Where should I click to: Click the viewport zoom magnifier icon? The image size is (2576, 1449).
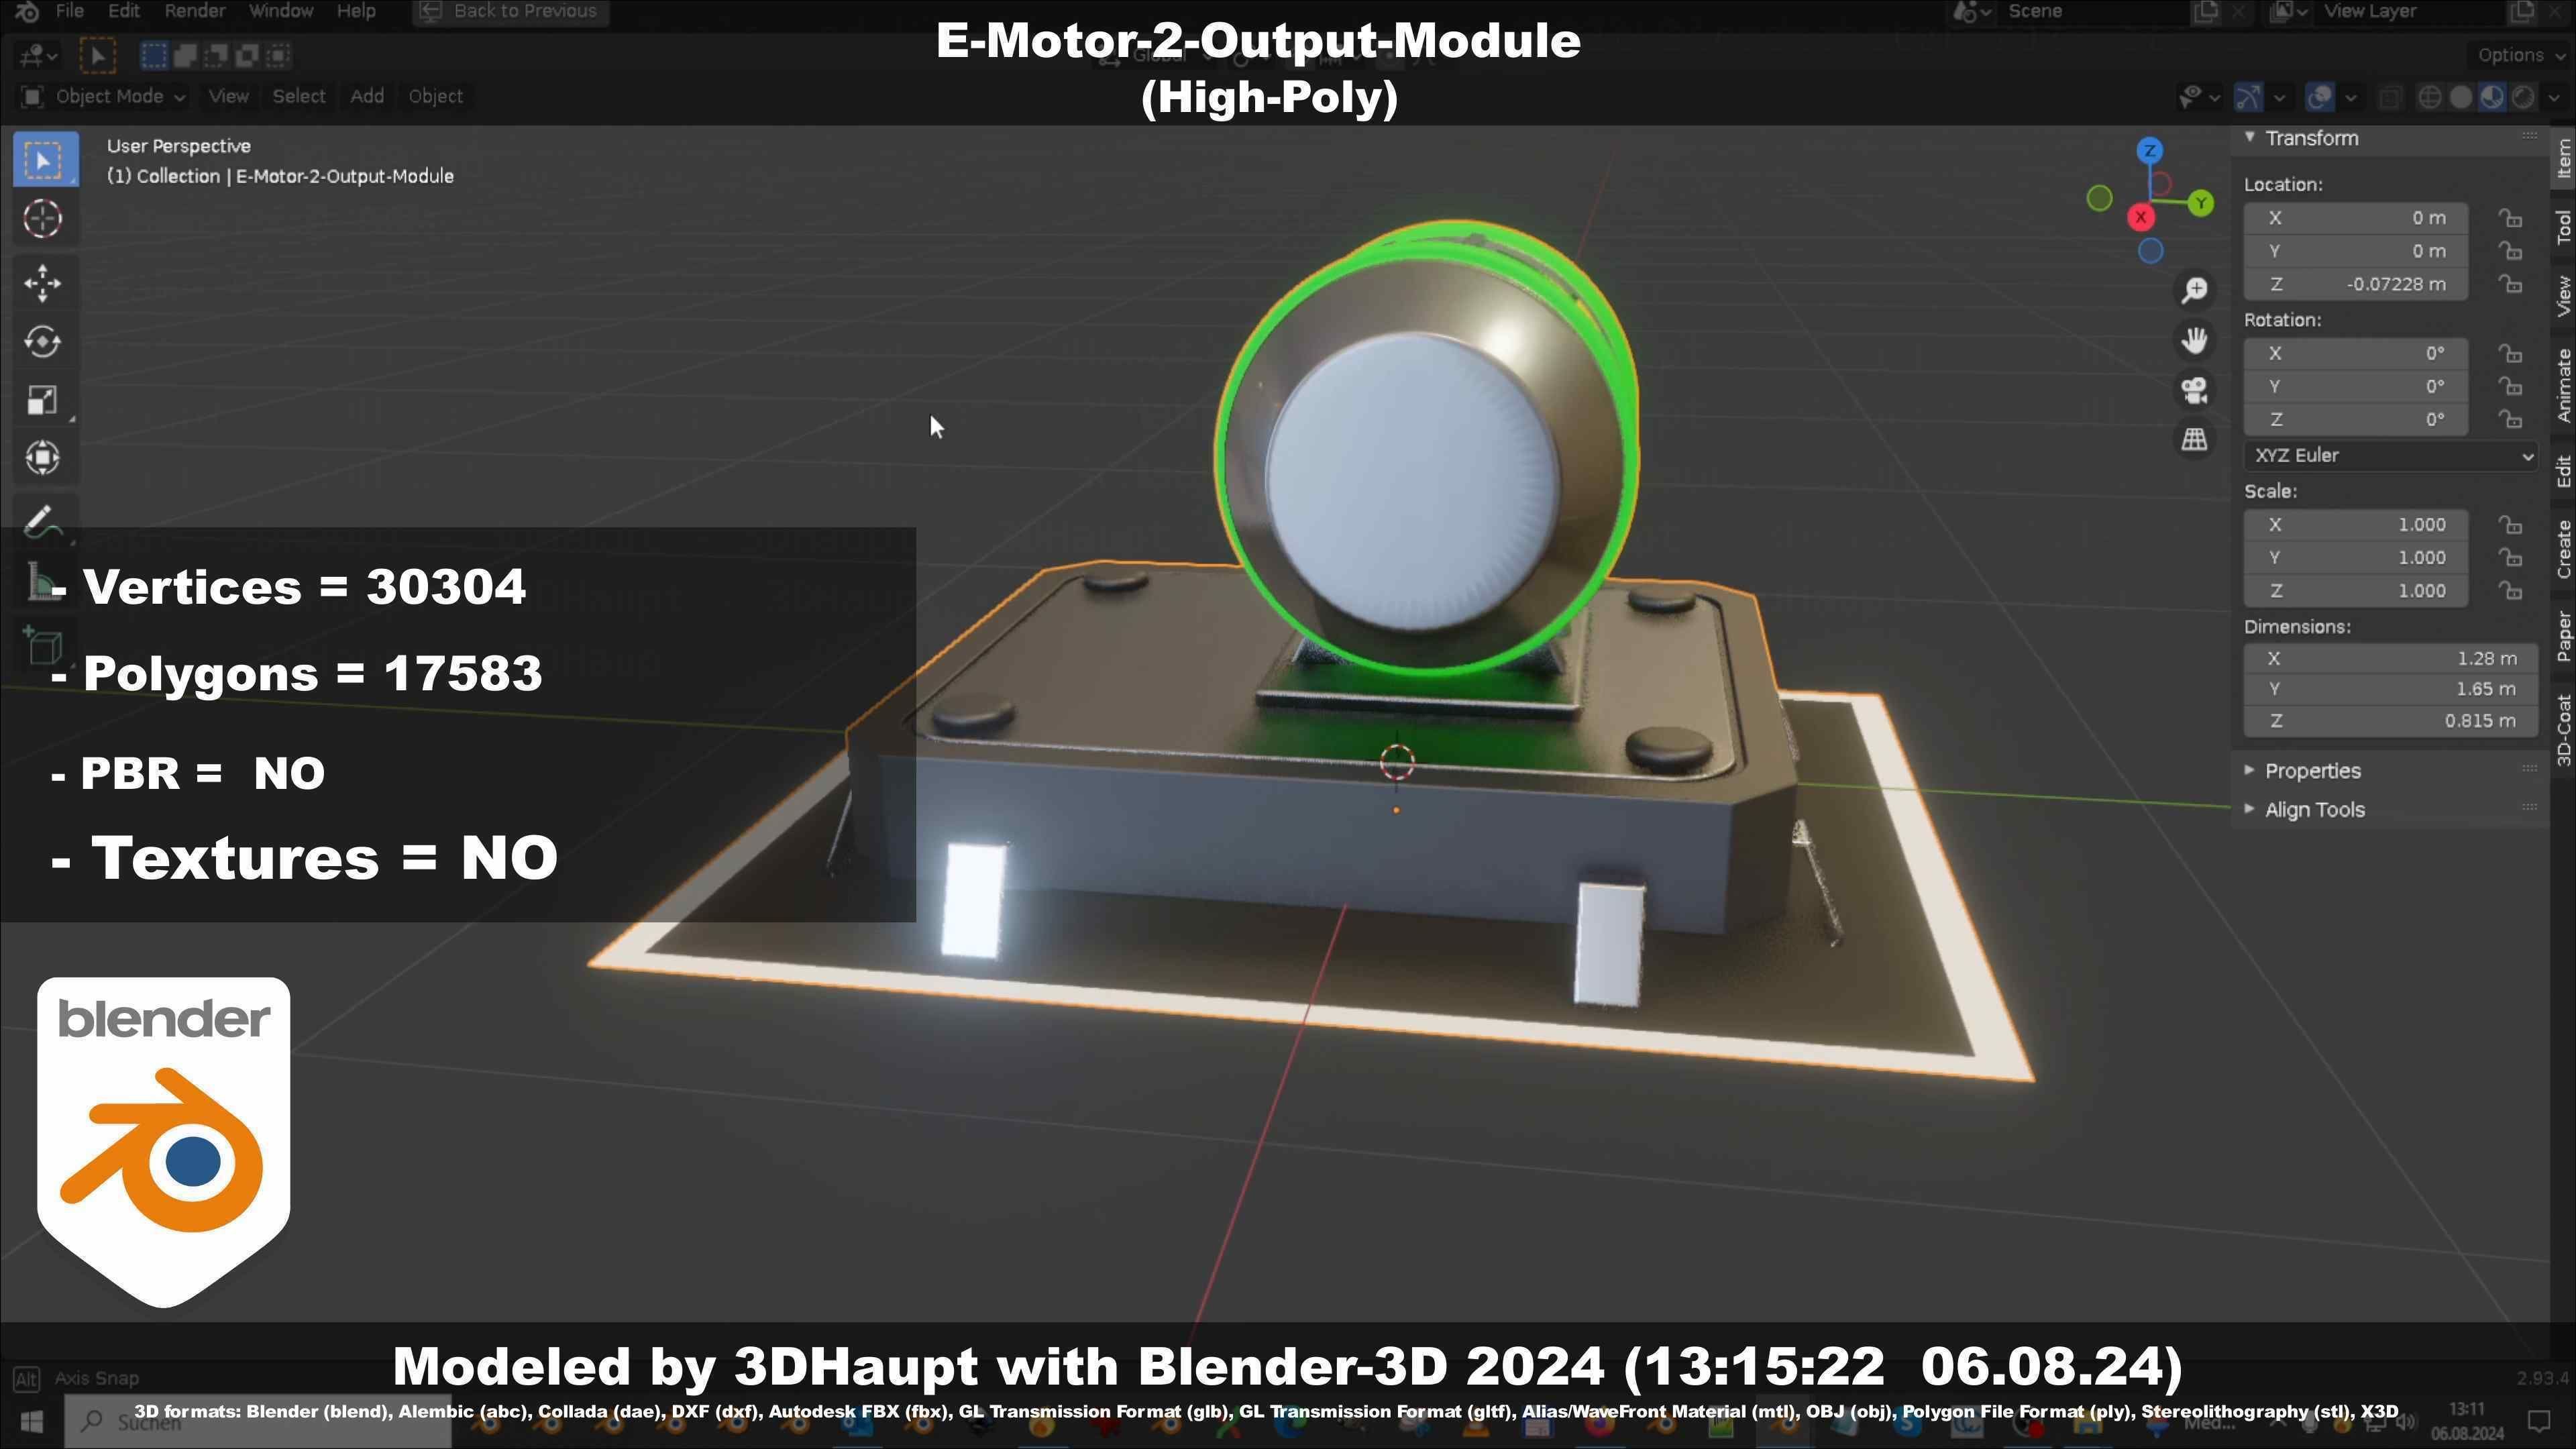pyautogui.click(x=2194, y=290)
